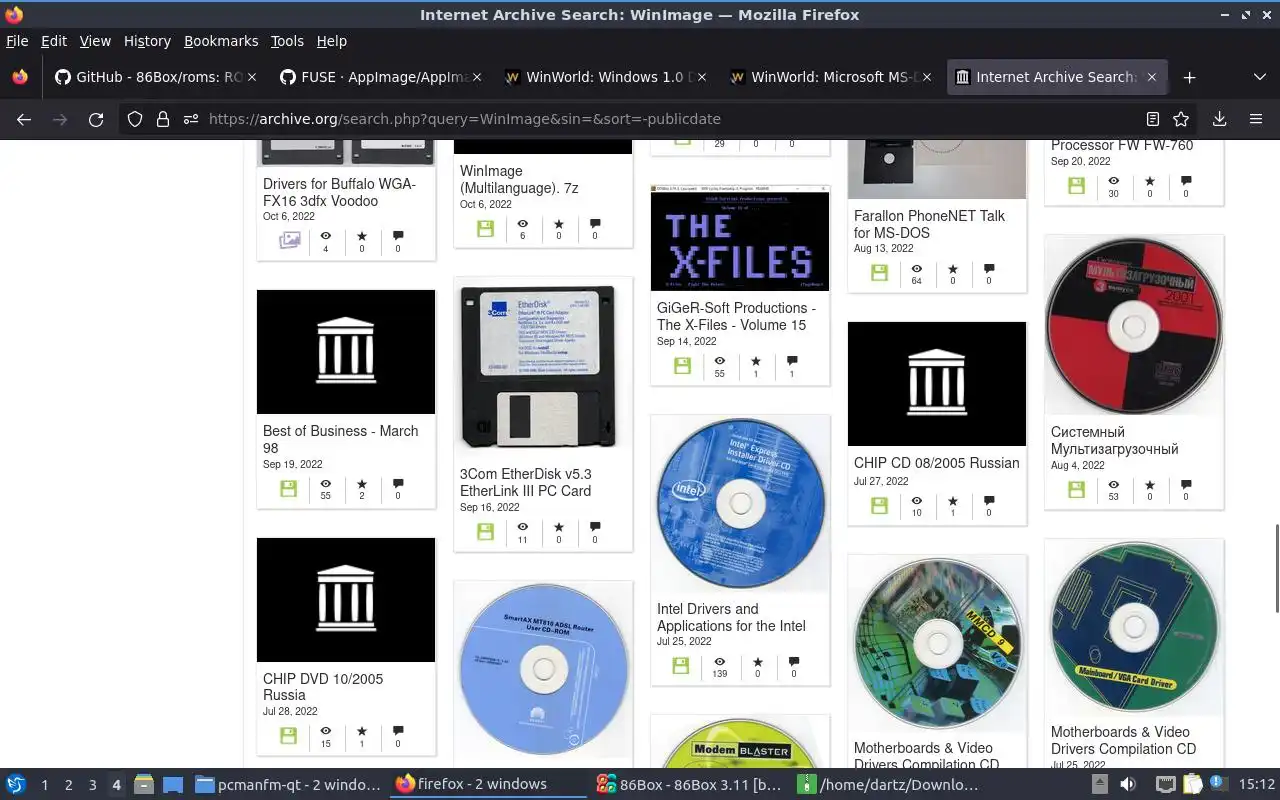Click favorites star under Best of Business
1280x800 pixels.
362,484
